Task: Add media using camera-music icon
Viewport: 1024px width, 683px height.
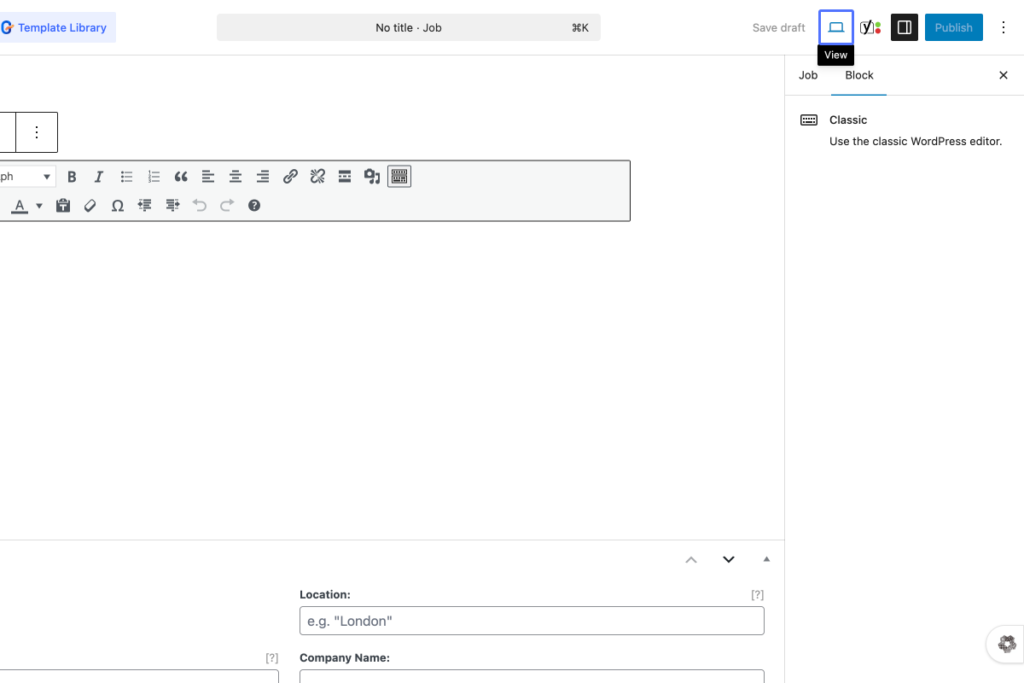Action: [372, 176]
